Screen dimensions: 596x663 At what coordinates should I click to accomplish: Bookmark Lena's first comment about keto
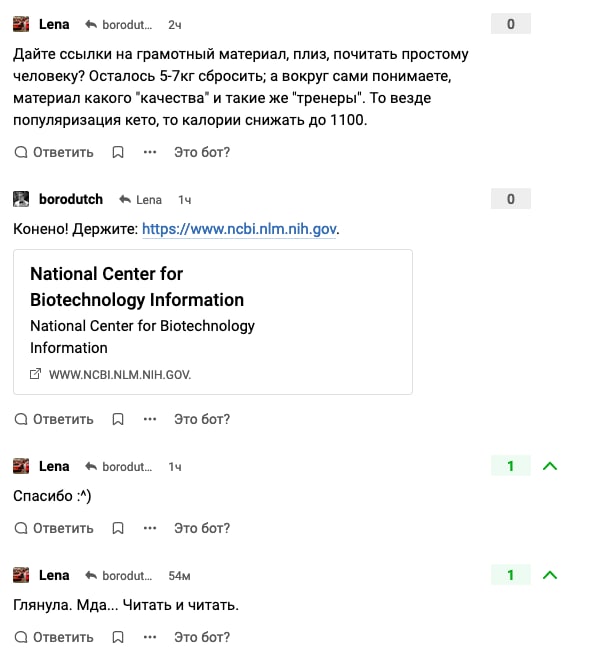pos(118,152)
